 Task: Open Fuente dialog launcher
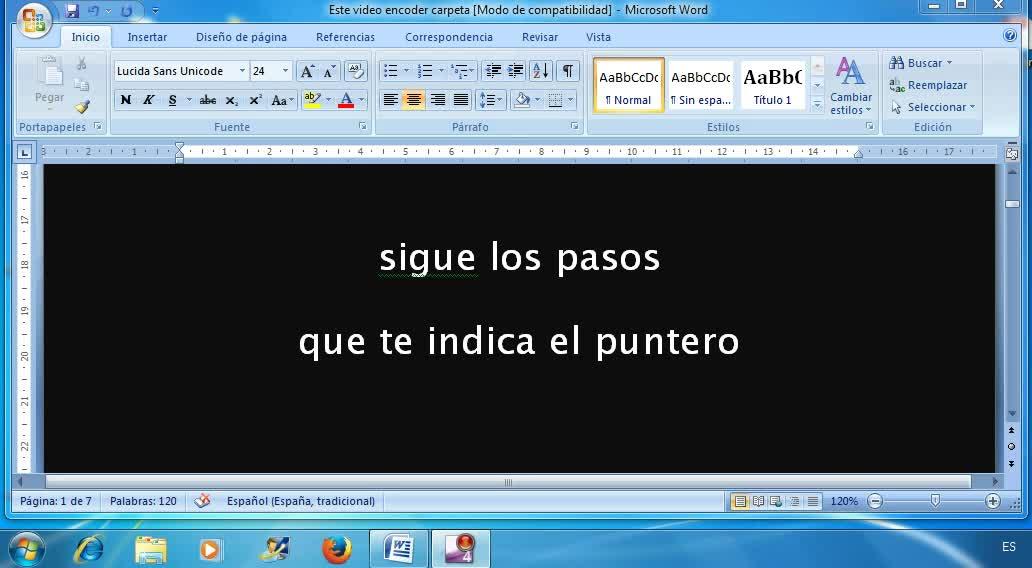(x=363, y=126)
